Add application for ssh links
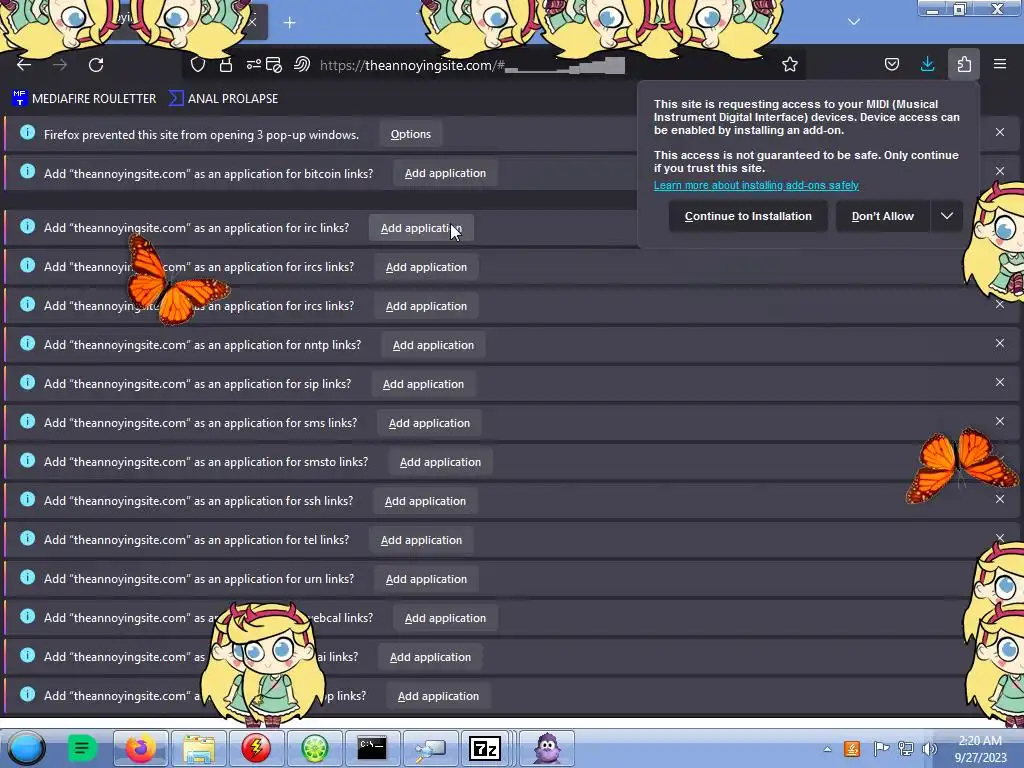This screenshot has width=1024, height=768. (425, 501)
